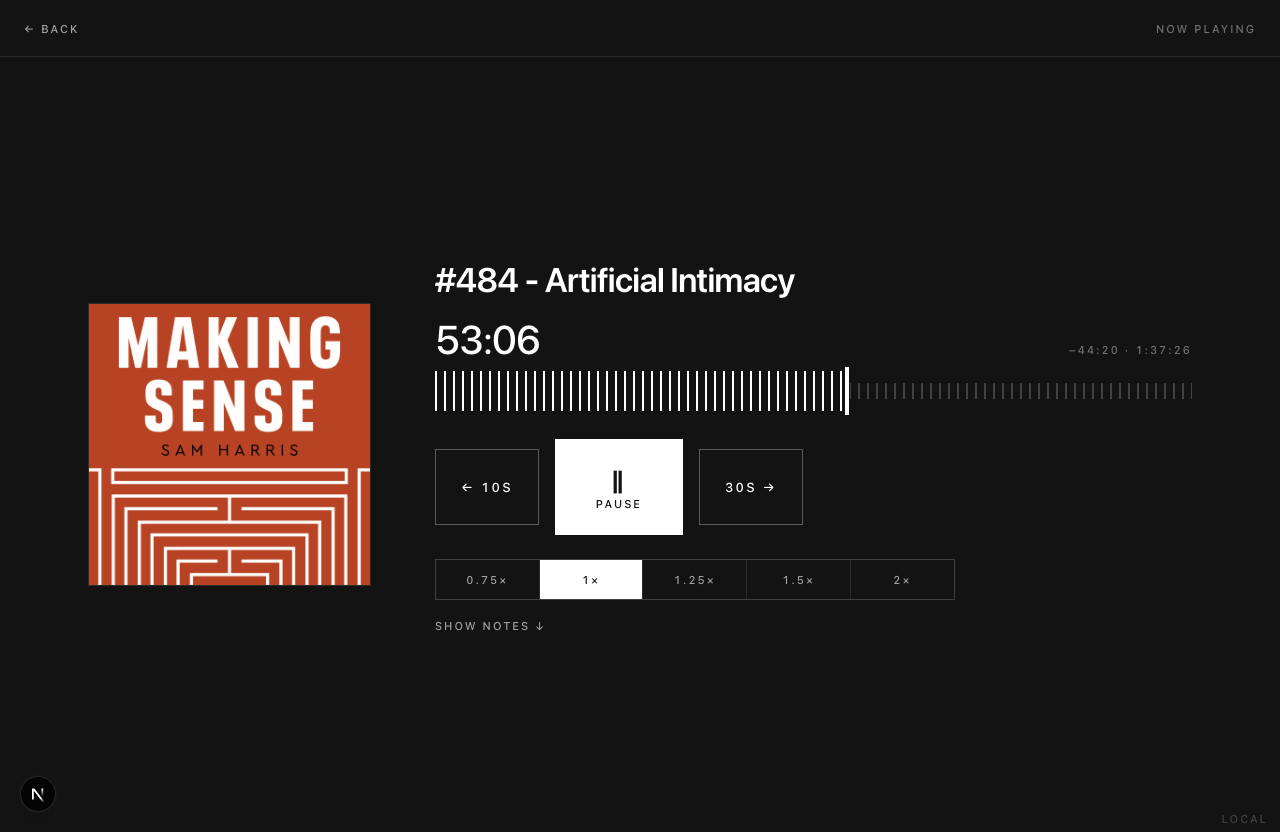Choose 1.5× playback speed

pyautogui.click(x=799, y=580)
